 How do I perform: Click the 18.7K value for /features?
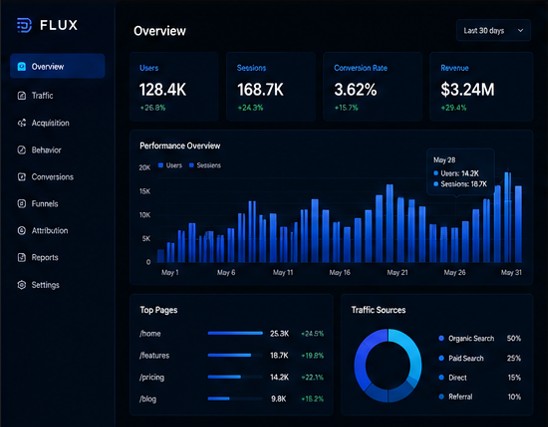coord(279,355)
